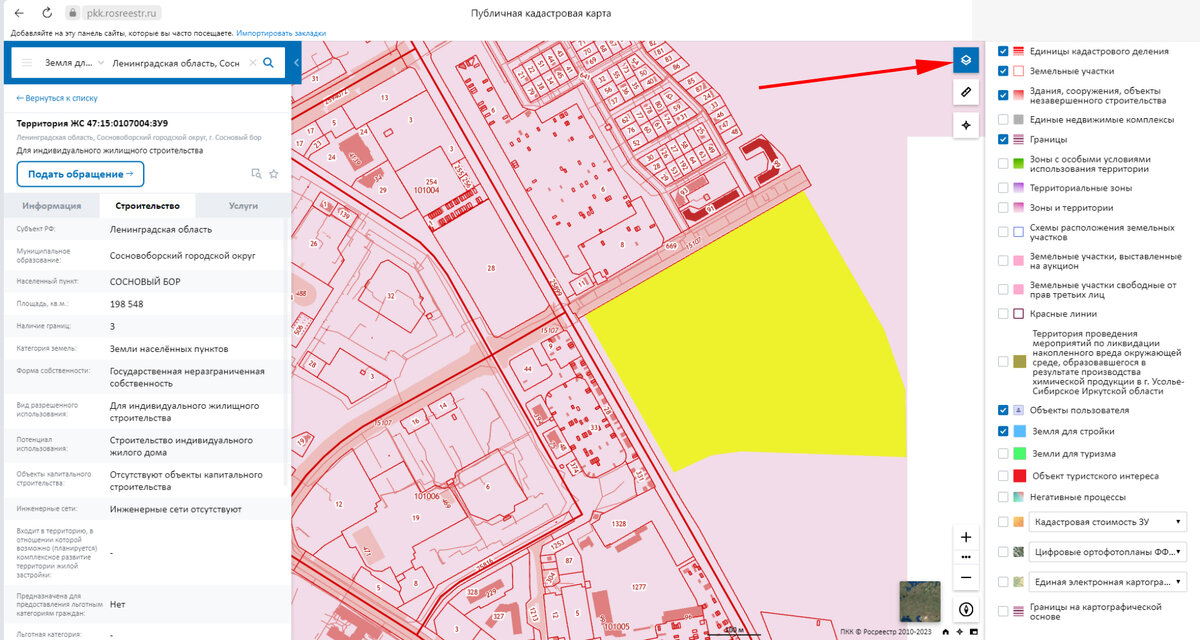Reload the browser page
Screen dimensions: 1200x640
(48, 13)
